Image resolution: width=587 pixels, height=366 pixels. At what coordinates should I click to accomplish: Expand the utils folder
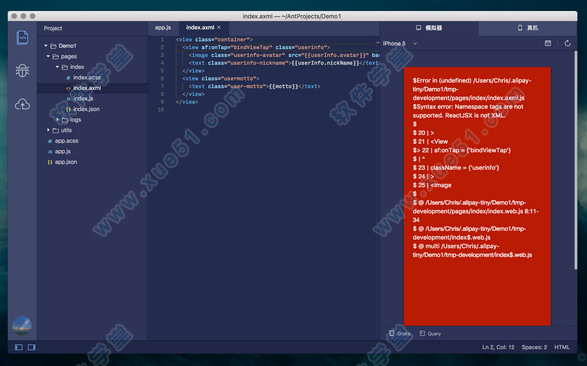[x=48, y=130]
